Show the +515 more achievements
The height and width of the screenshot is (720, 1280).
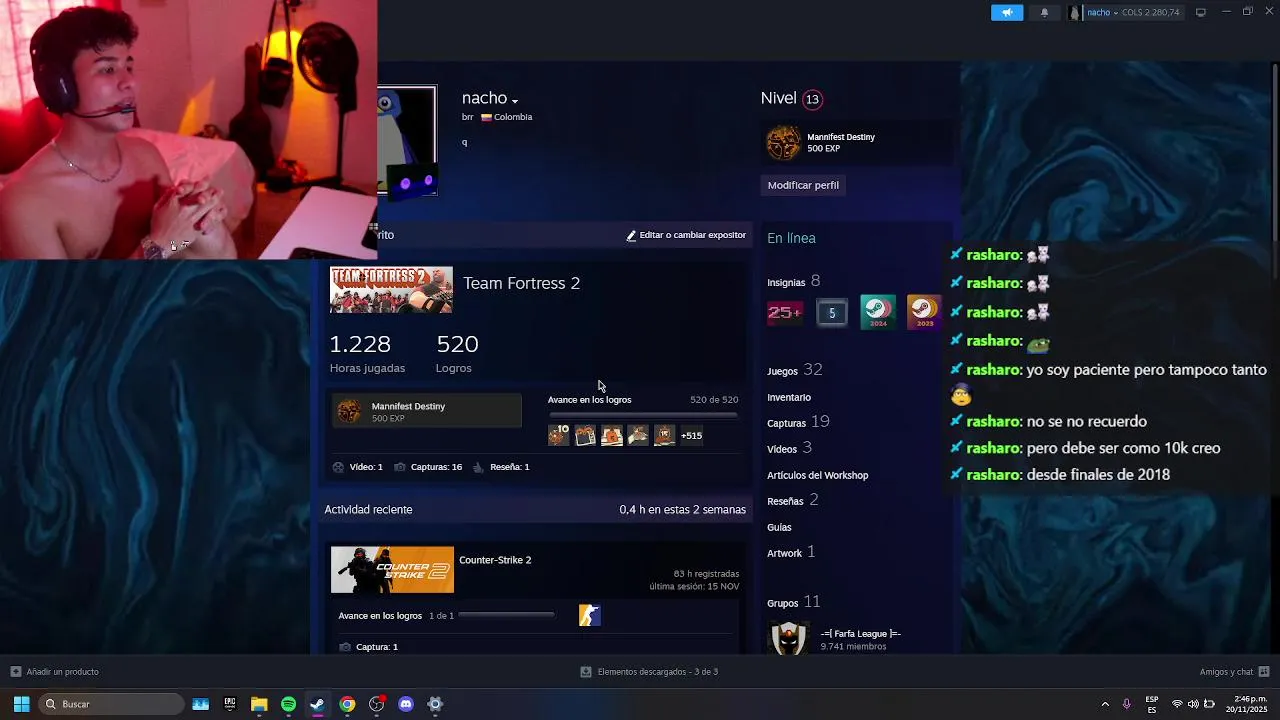pos(691,435)
